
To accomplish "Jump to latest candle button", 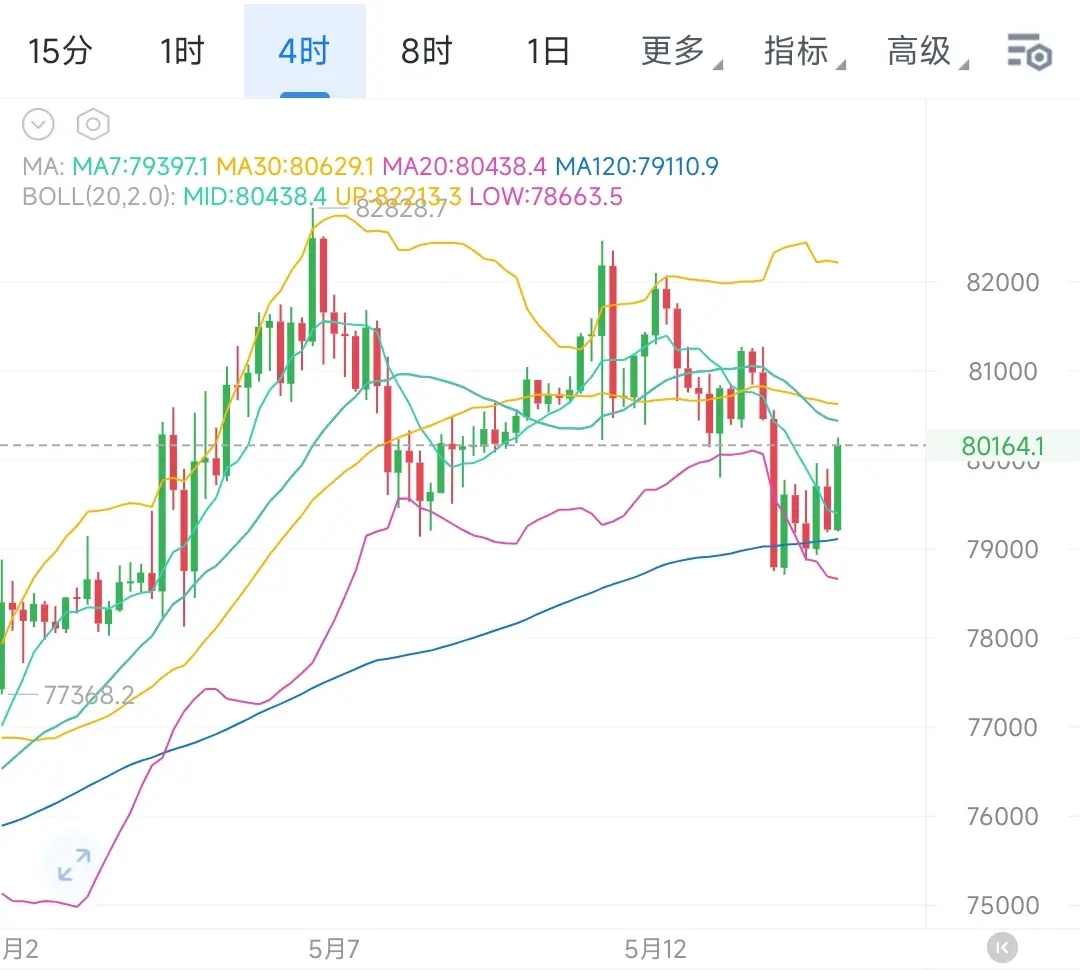I will point(1002,948).
